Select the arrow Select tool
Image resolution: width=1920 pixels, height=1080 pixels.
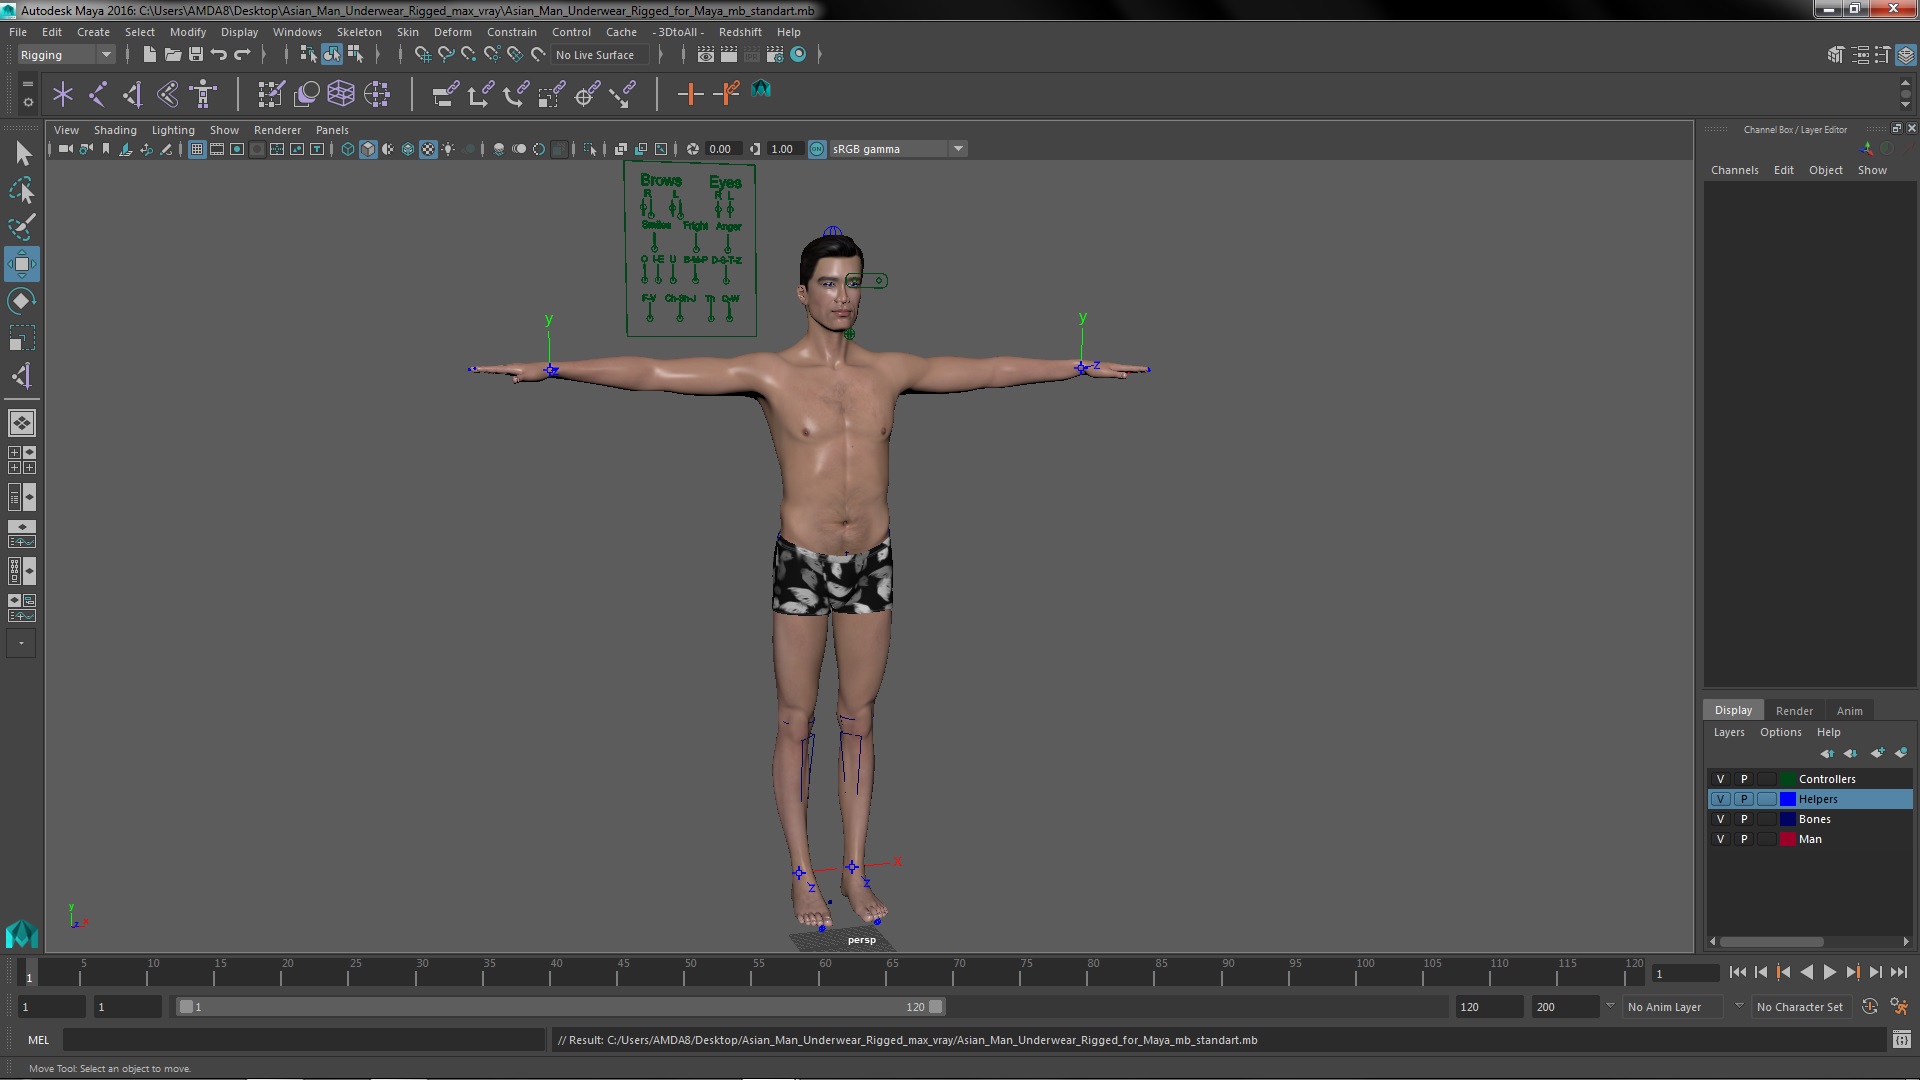coord(22,153)
